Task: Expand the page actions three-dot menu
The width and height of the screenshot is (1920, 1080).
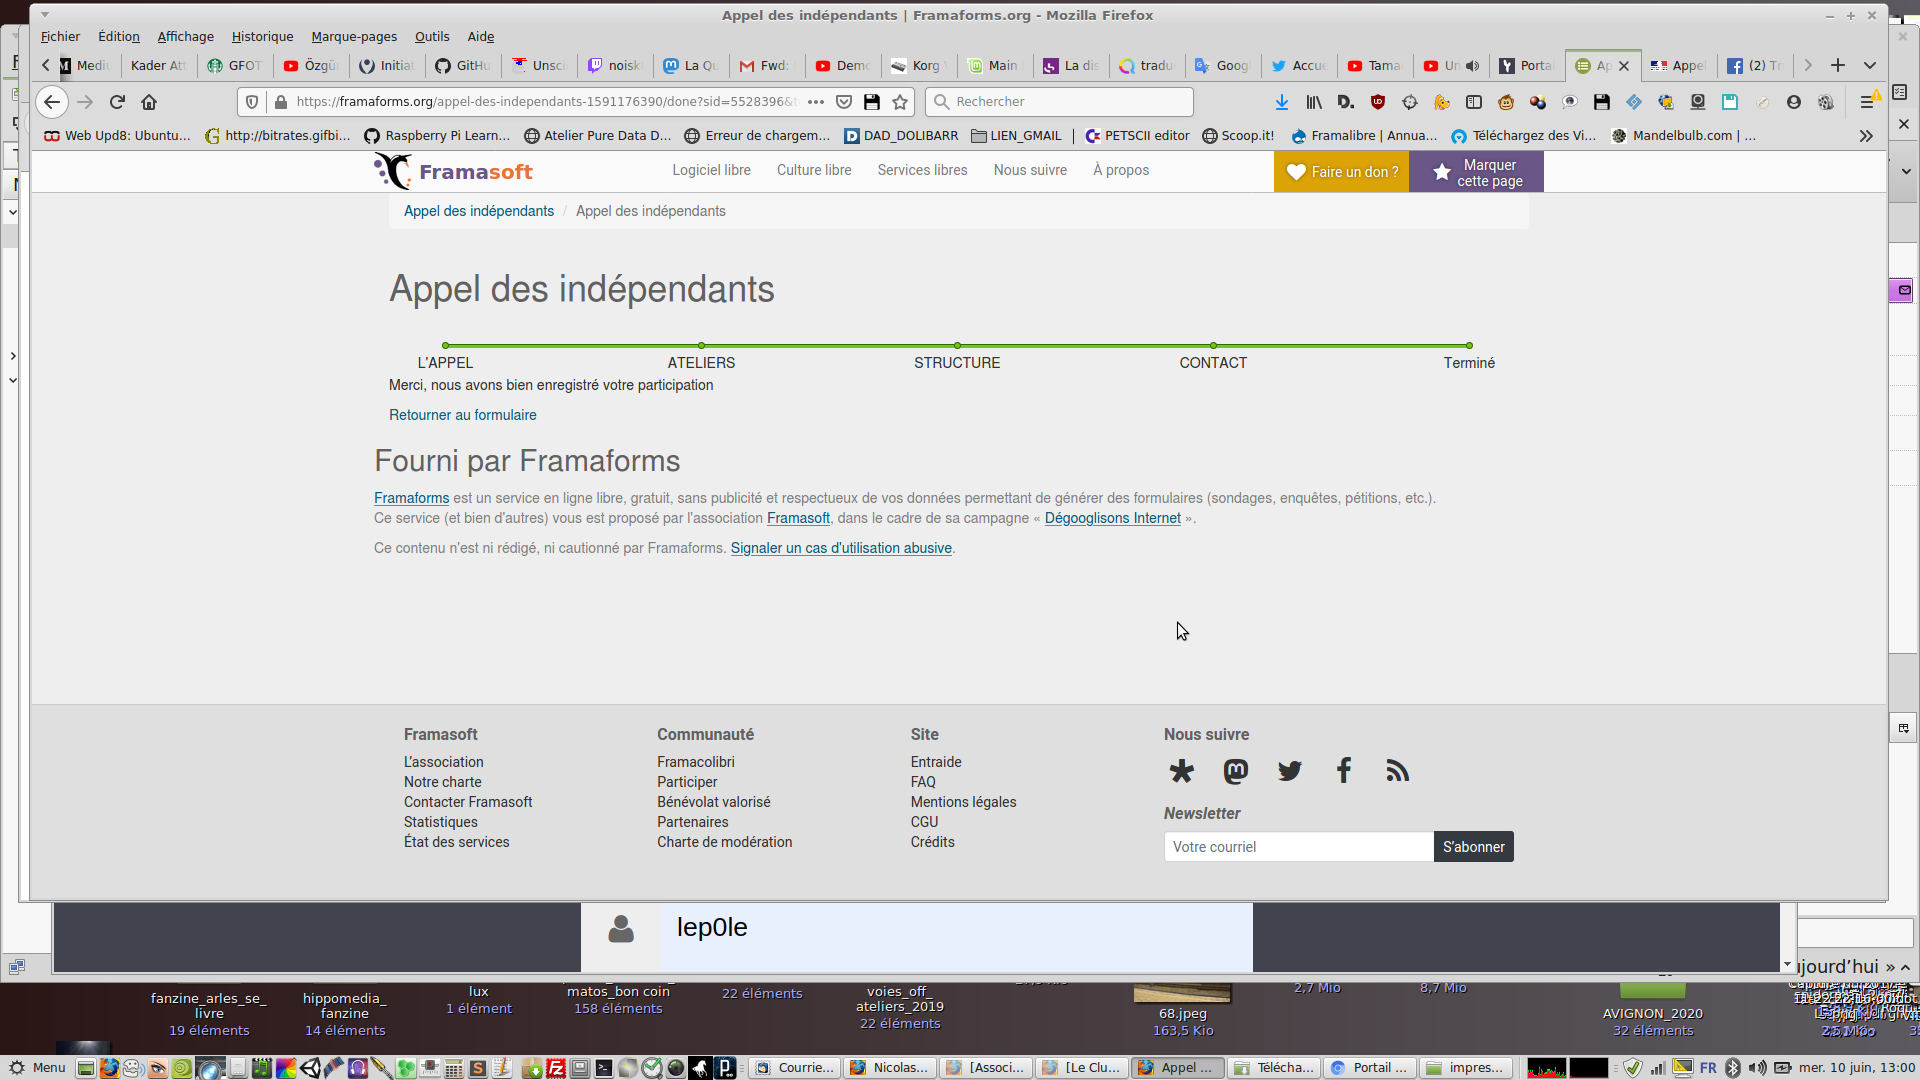Action: pyautogui.click(x=816, y=102)
